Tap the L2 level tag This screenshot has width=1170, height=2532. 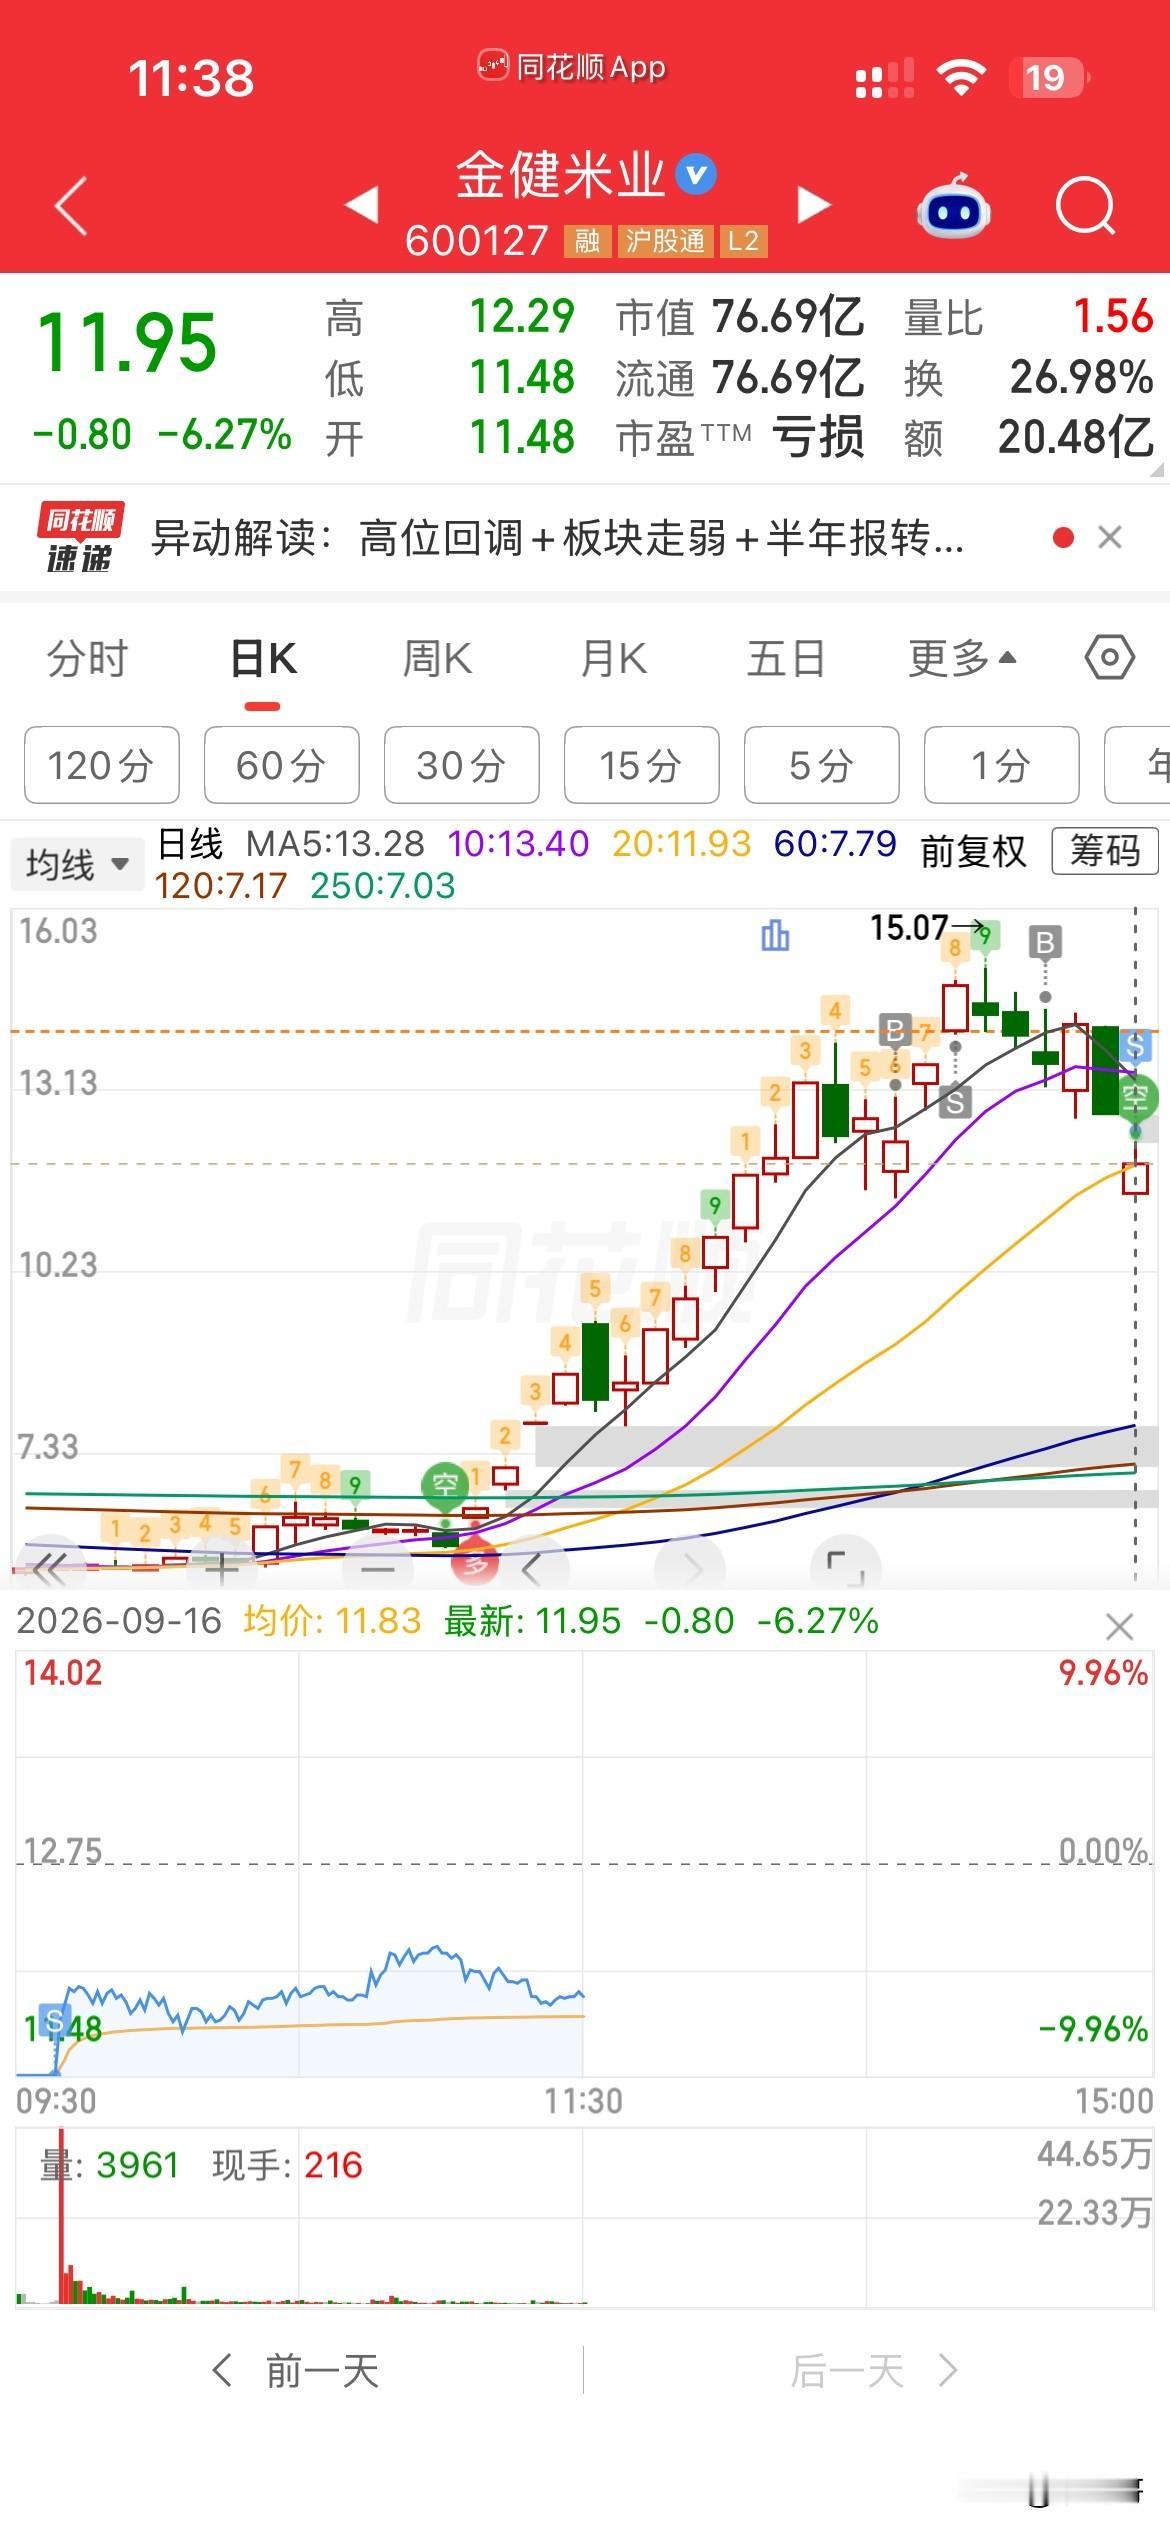click(x=743, y=241)
